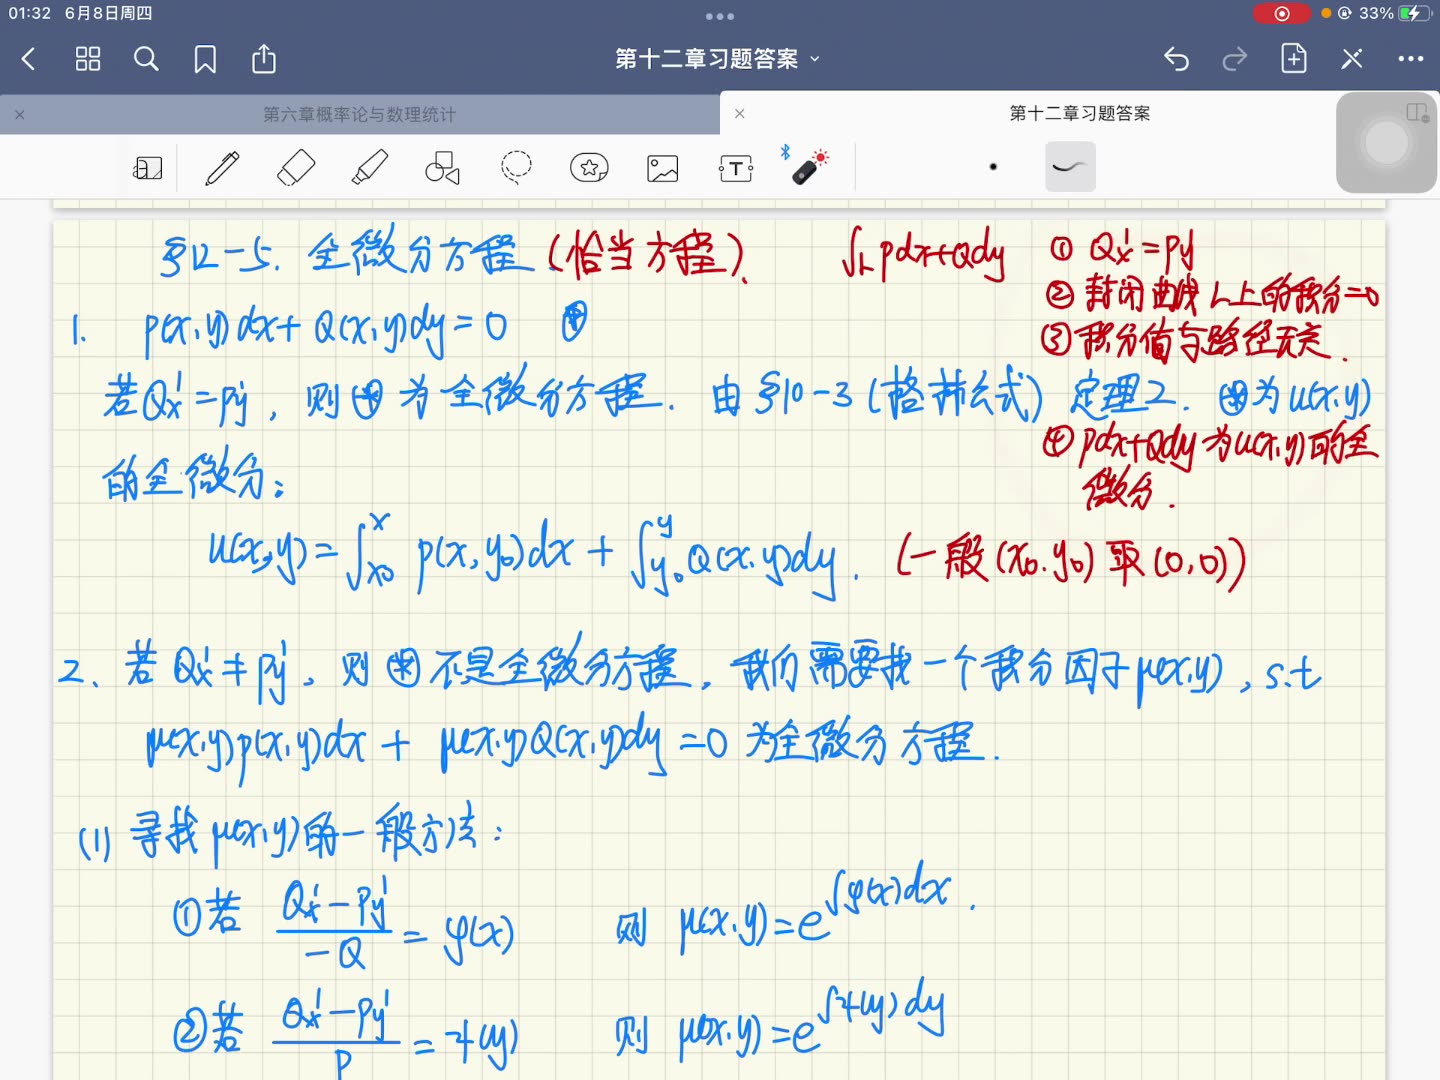Viewport: 1440px width, 1080px height.
Task: Tap the red screen recording indicator
Action: [1282, 13]
